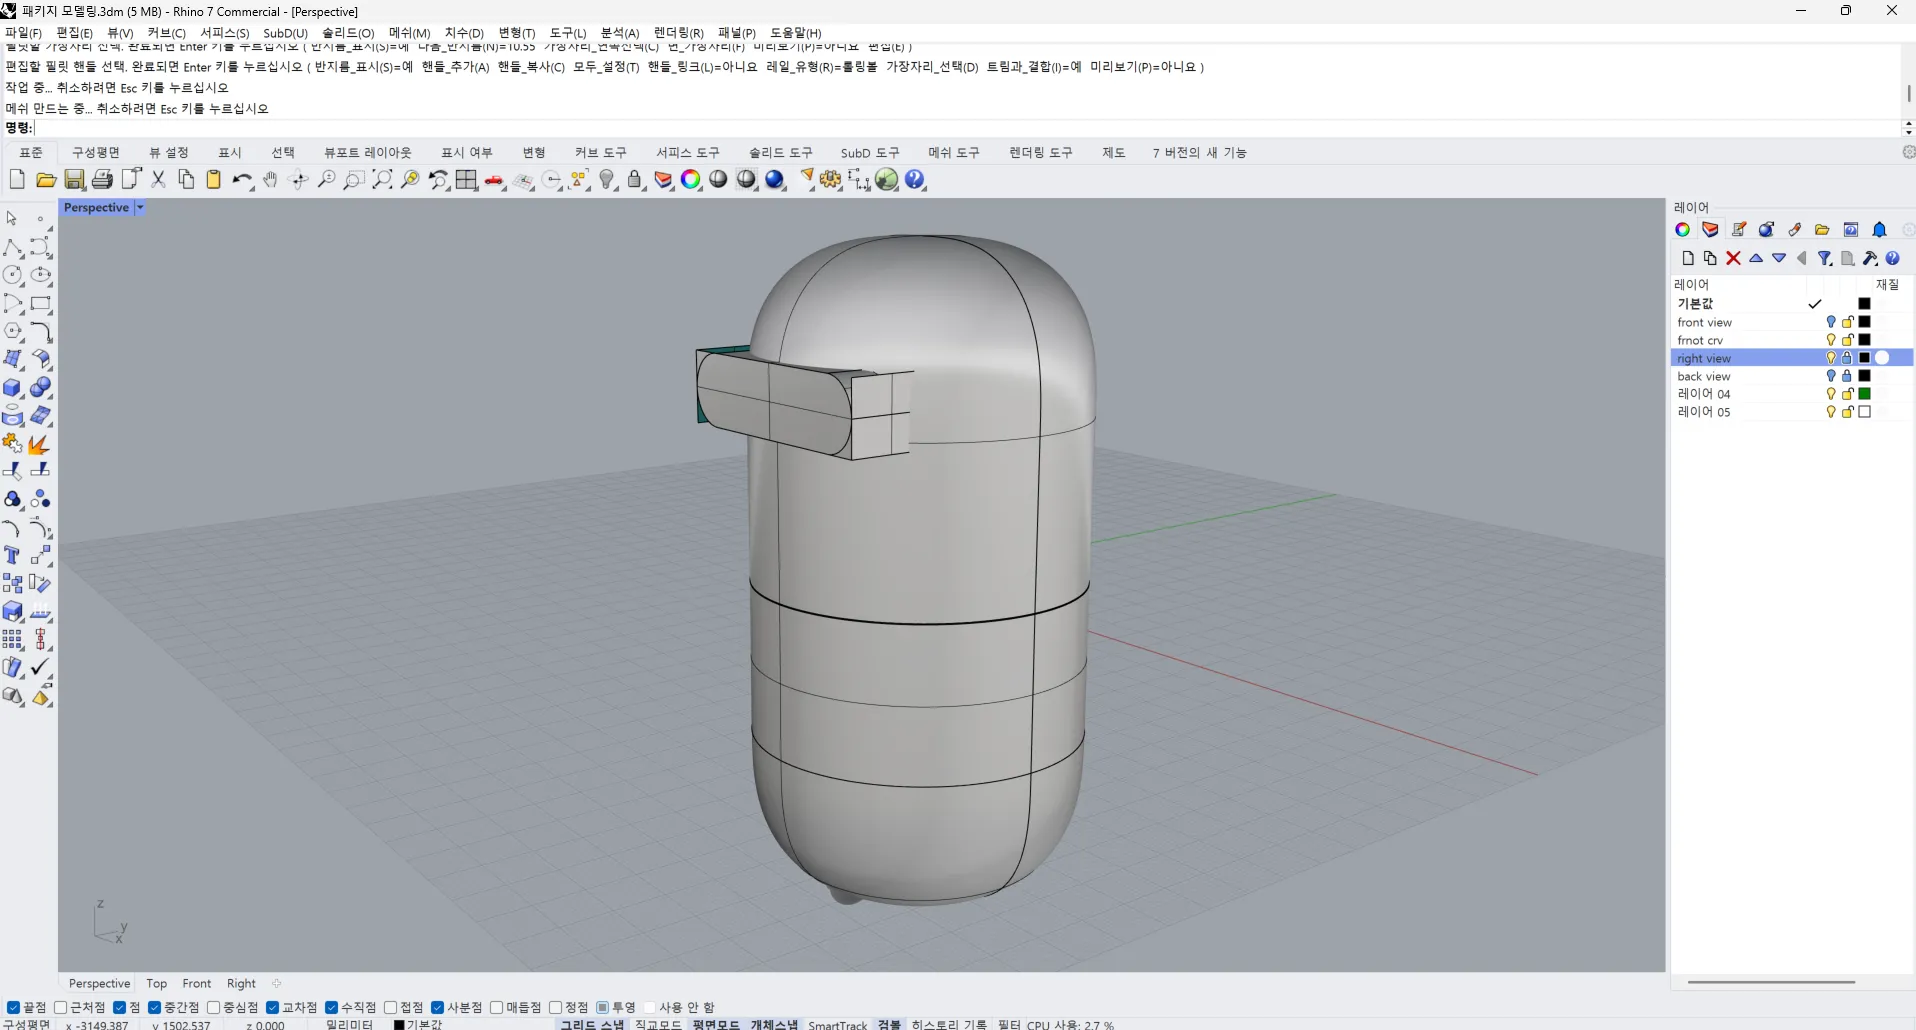Enable the 중심점 osnap checkbox
1916x1030 pixels.
[213, 1007]
